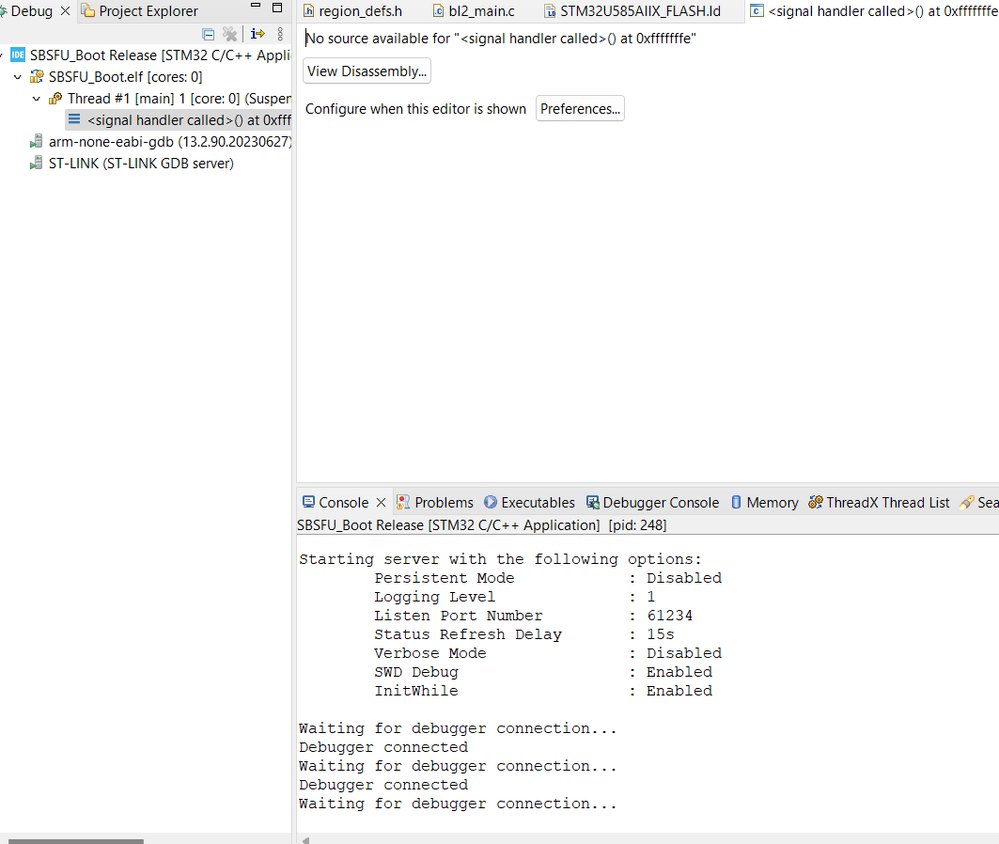Close the Console tab

pyautogui.click(x=381, y=503)
